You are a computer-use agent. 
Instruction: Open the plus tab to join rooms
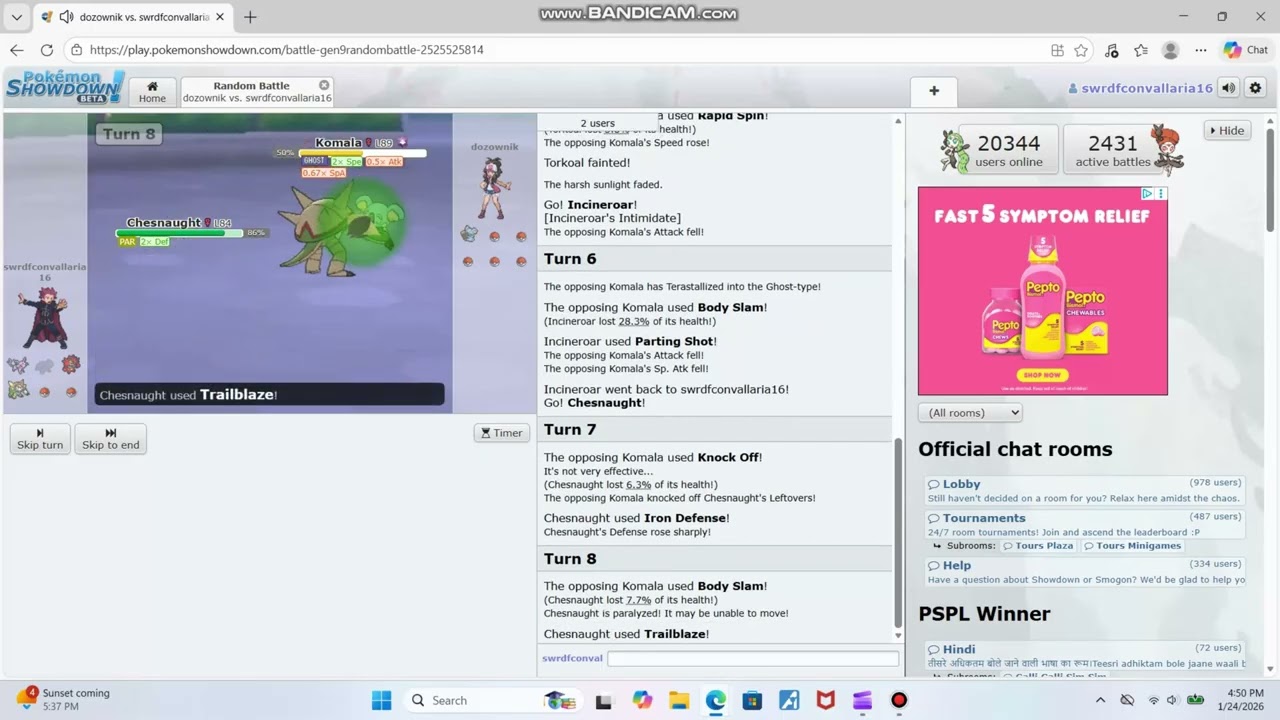tap(934, 91)
